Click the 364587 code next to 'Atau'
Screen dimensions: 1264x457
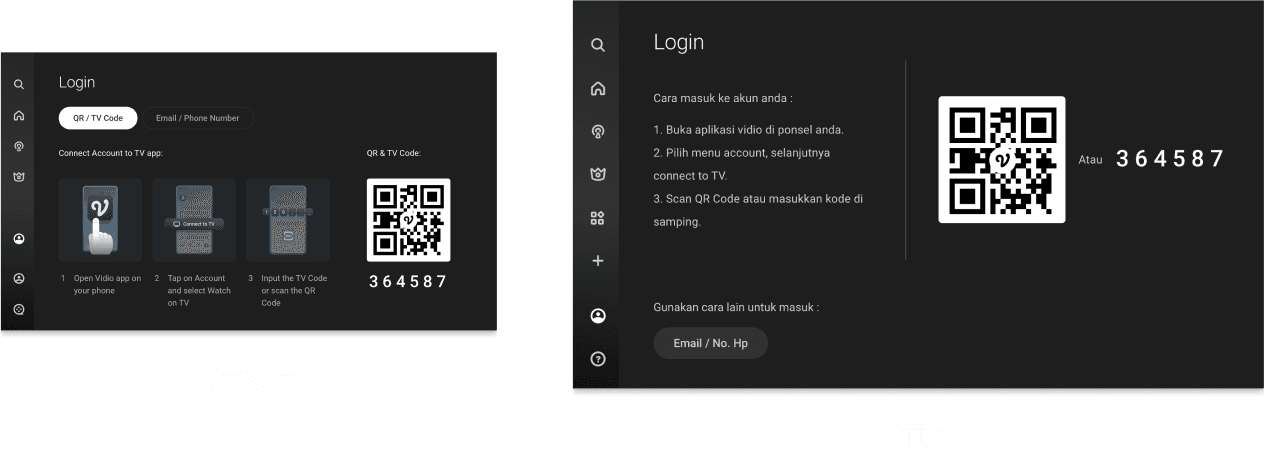[x=1170, y=158]
